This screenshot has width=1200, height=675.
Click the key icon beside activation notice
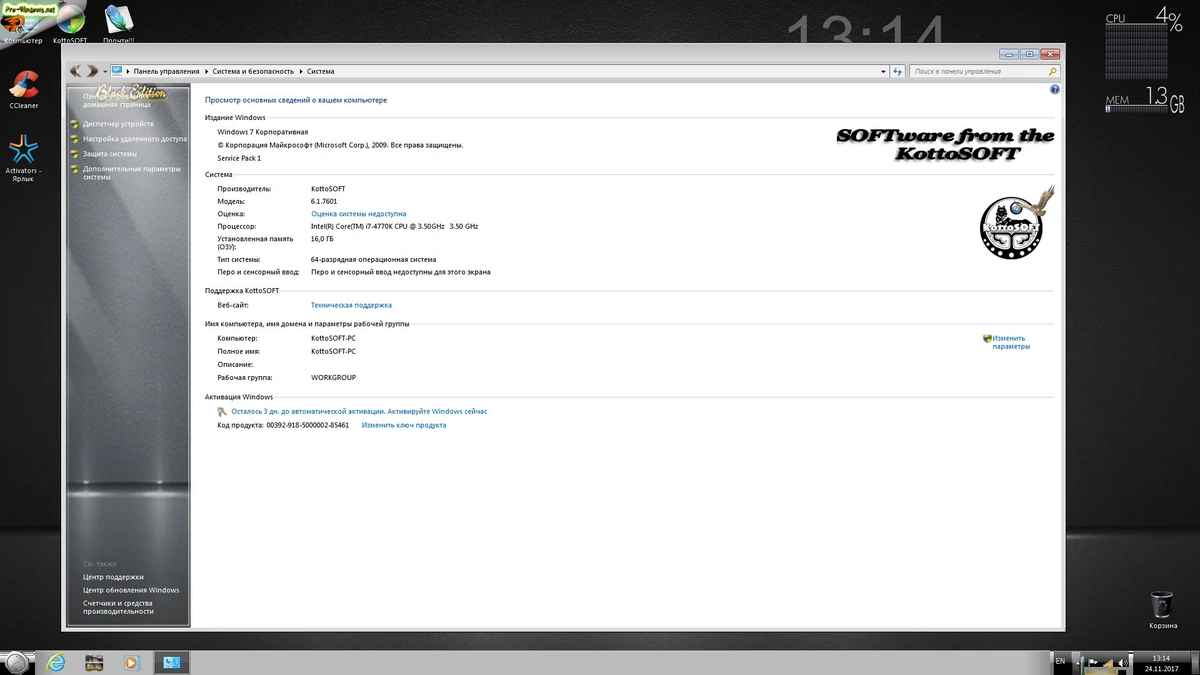222,411
